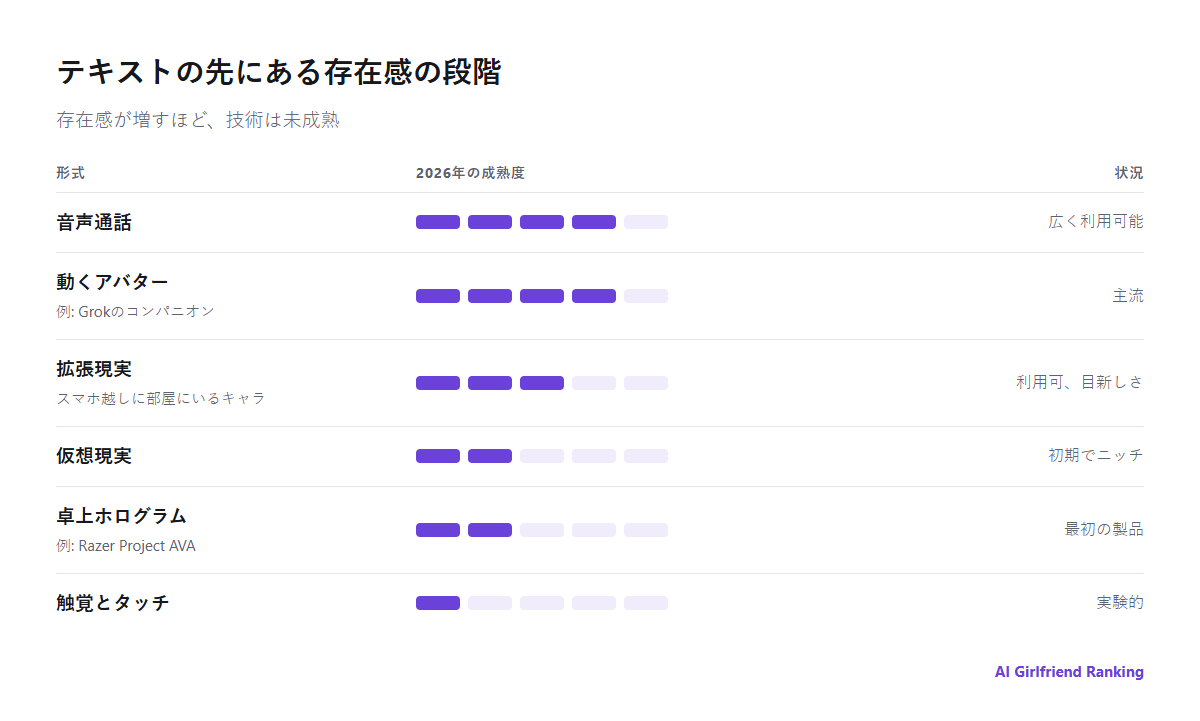Click the "AI Girlfriend Ranking" credit text

[x=1069, y=672]
